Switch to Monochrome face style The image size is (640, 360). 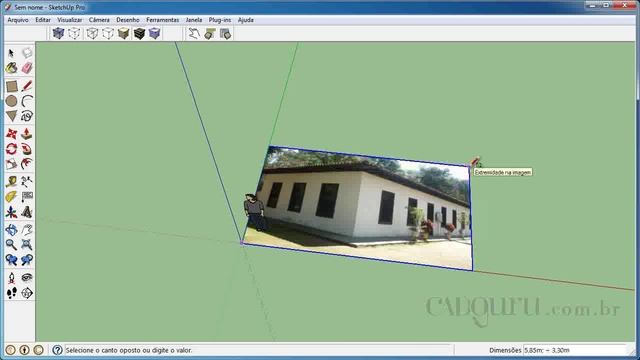(x=154, y=33)
